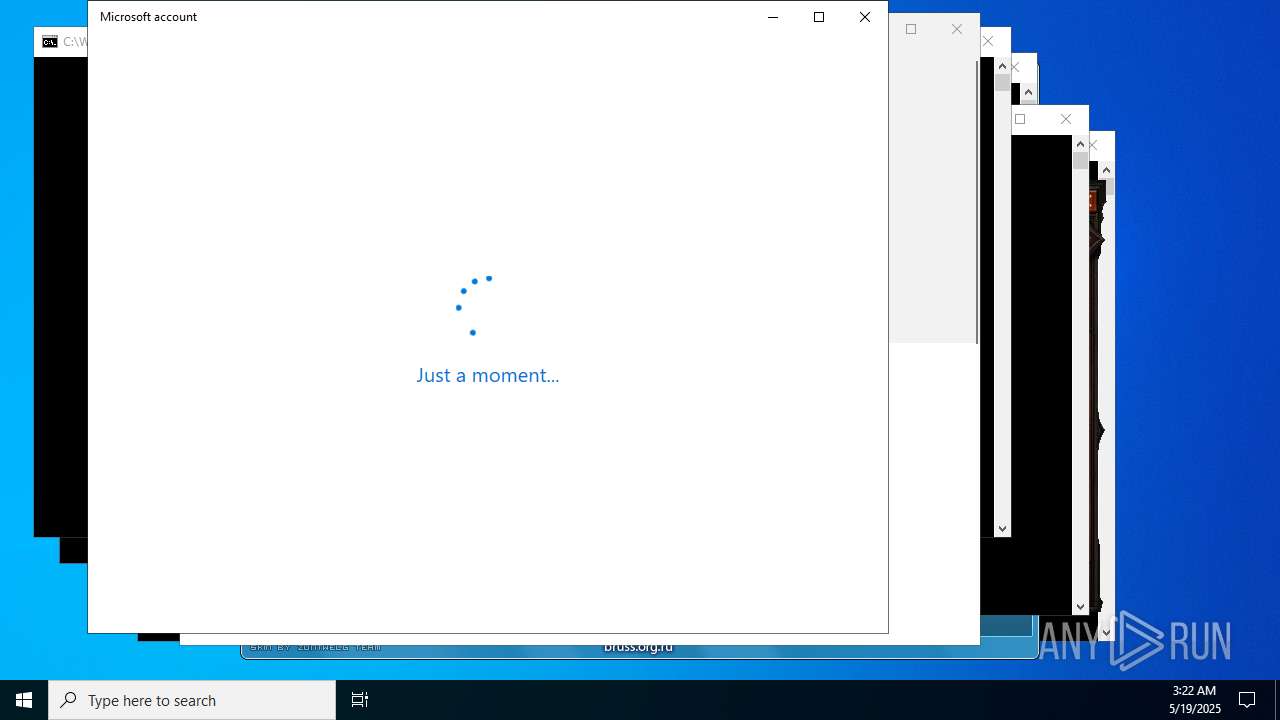
Task: Open the Windows Start menu
Action: [24, 700]
